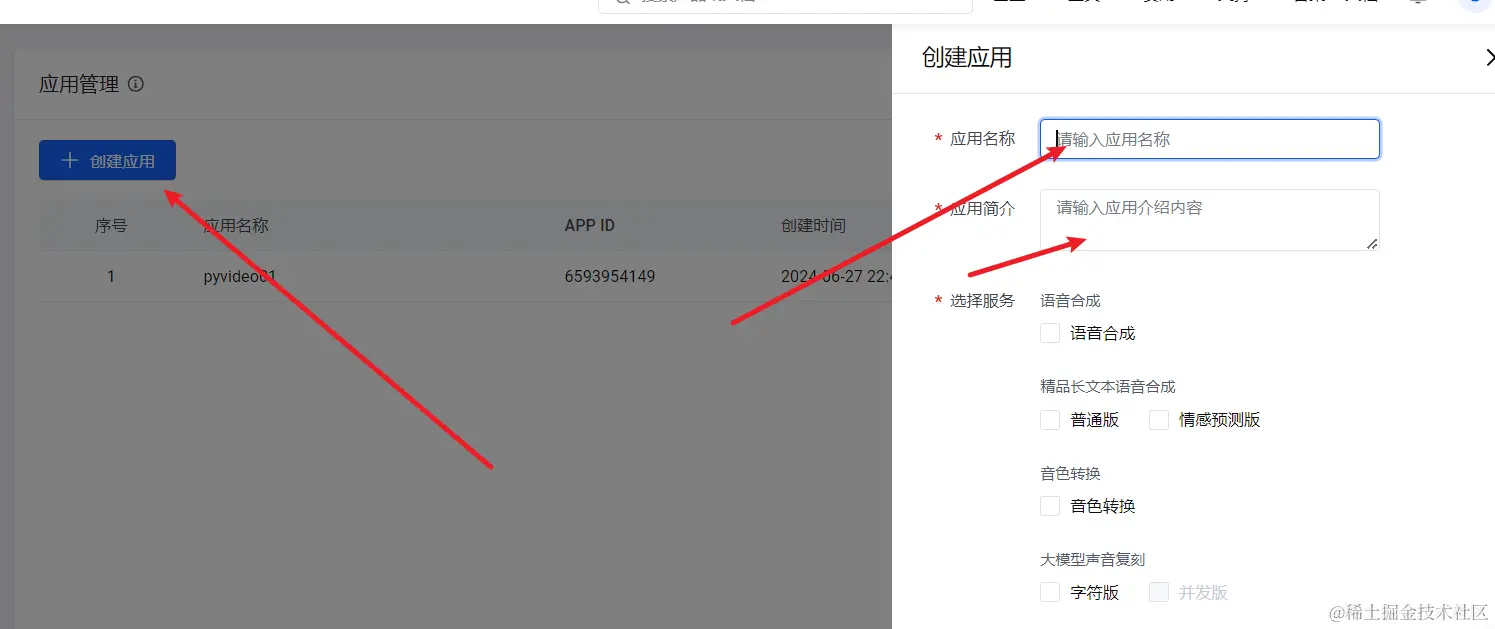
Task: Check the 字符版 checkbox
Action: 1050,592
